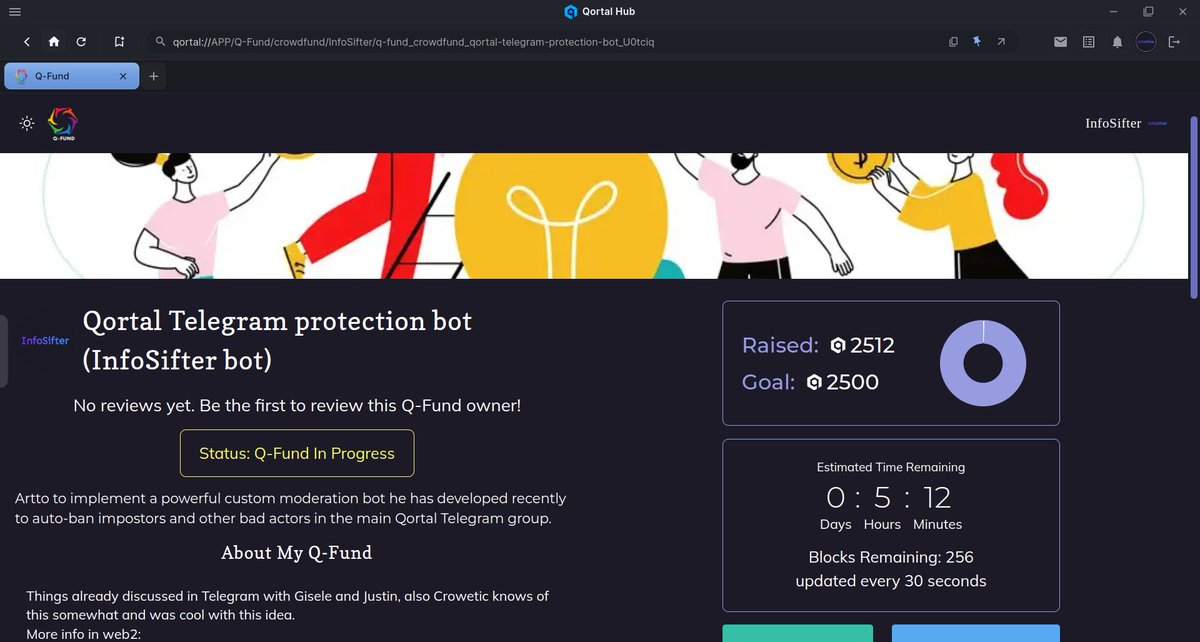Click the Qortal Hub logo in the title bar
Image resolution: width=1200 pixels, height=642 pixels.
tap(571, 11)
